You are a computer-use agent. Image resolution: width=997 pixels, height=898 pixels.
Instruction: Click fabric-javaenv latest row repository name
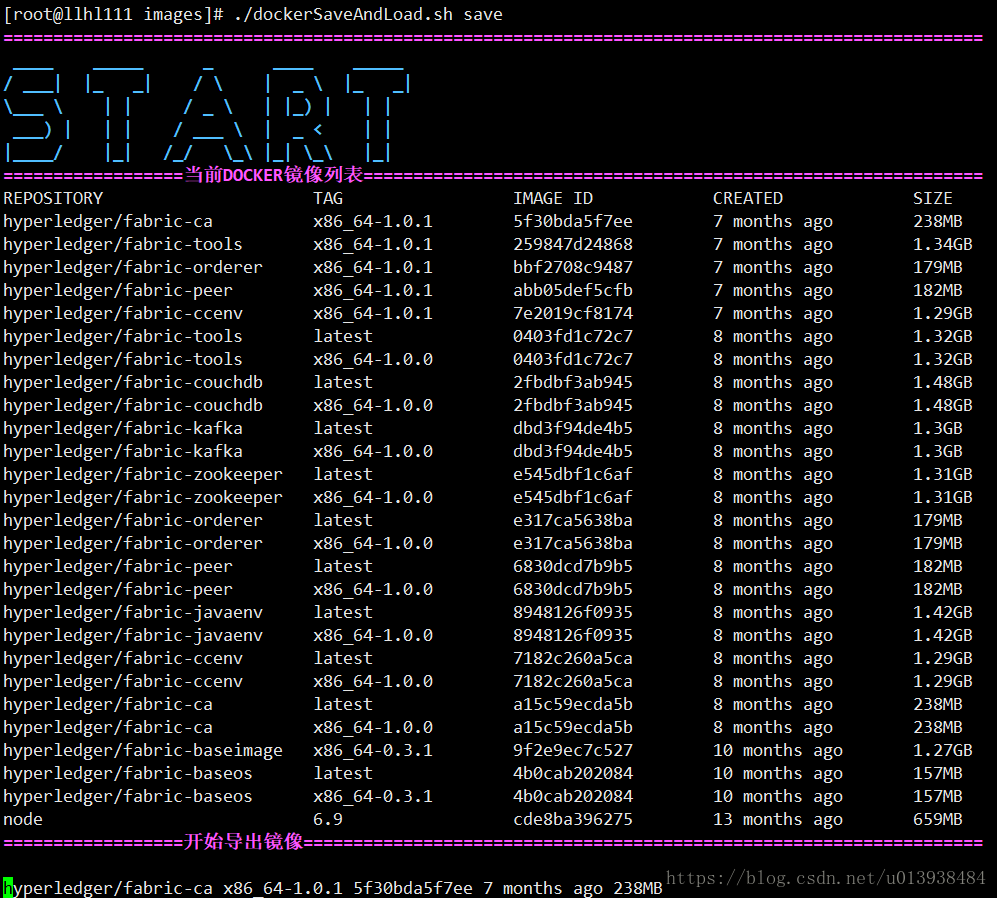click(x=132, y=612)
